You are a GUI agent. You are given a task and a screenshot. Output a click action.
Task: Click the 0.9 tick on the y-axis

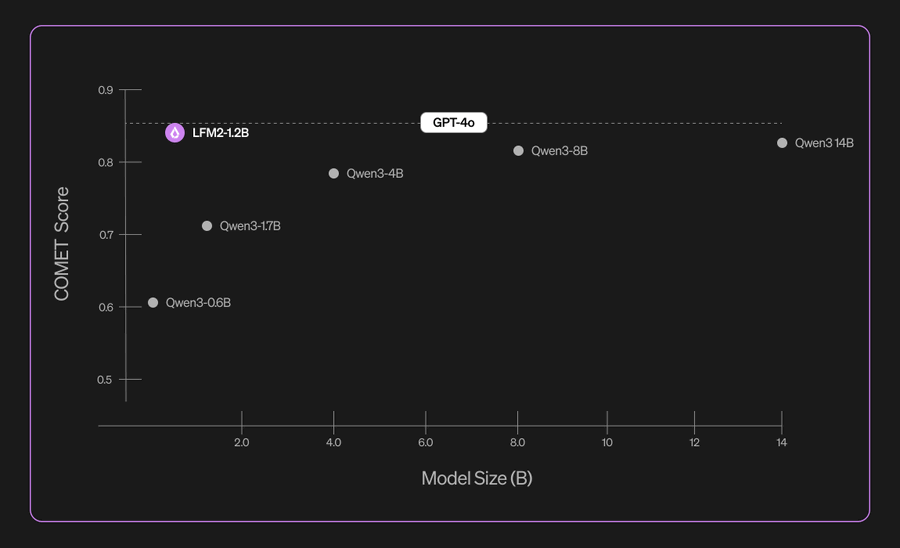pyautogui.click(x=105, y=90)
